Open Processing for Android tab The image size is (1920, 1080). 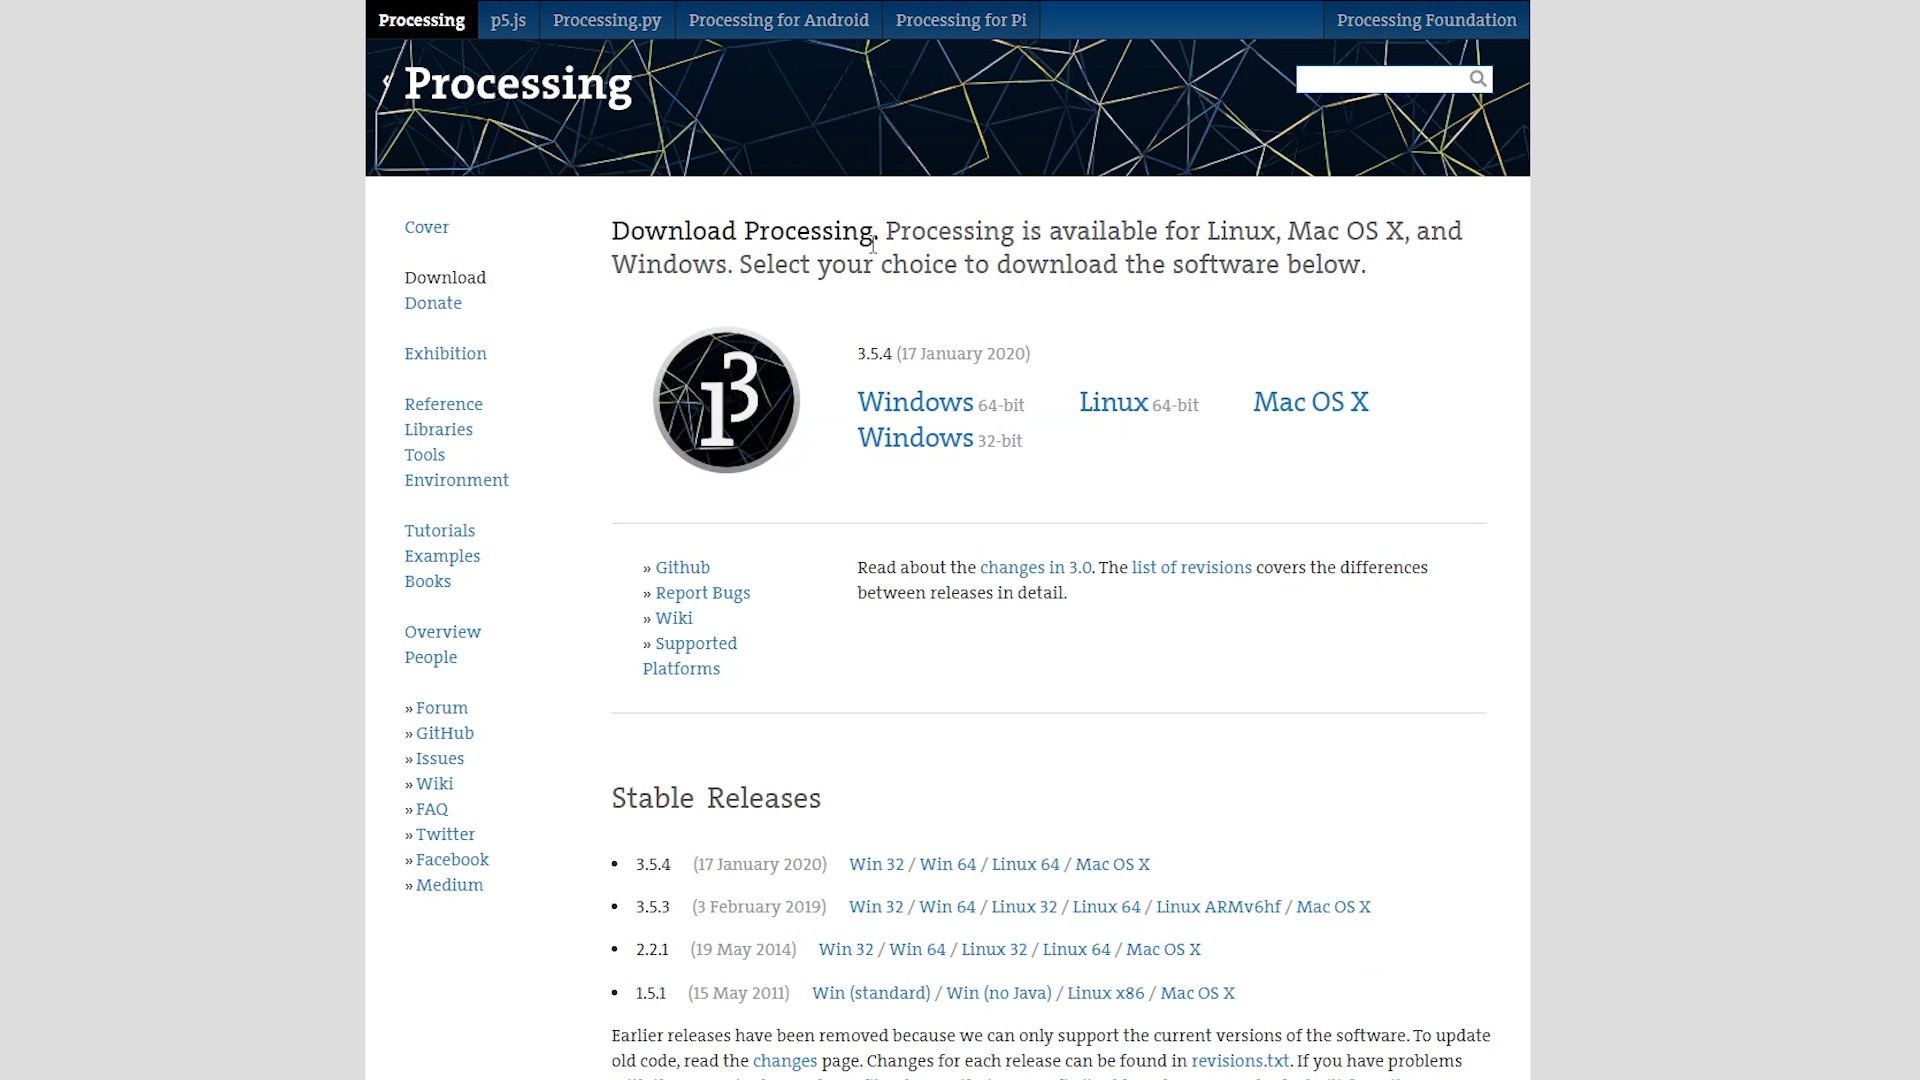coord(778,20)
